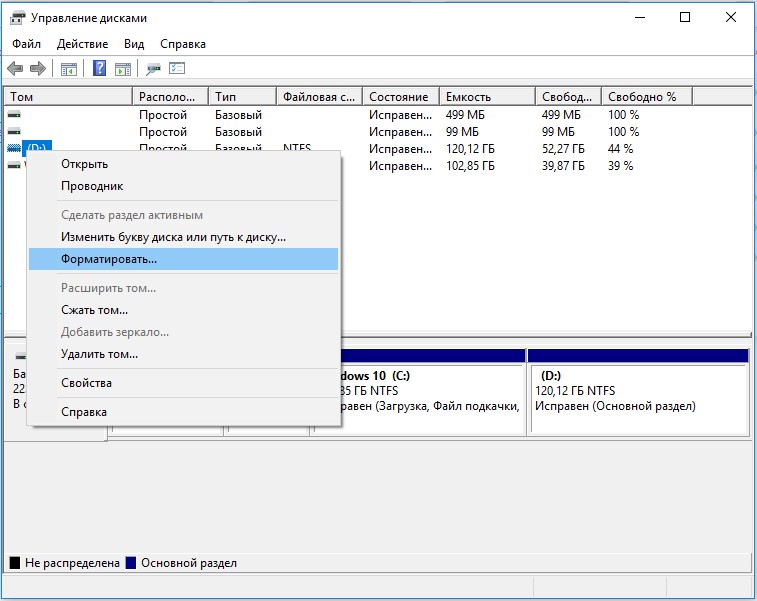Screen dimensions: 757x601
Task: Select the (D:) partition block 120,12 ГБ NTFS
Action: point(638,392)
